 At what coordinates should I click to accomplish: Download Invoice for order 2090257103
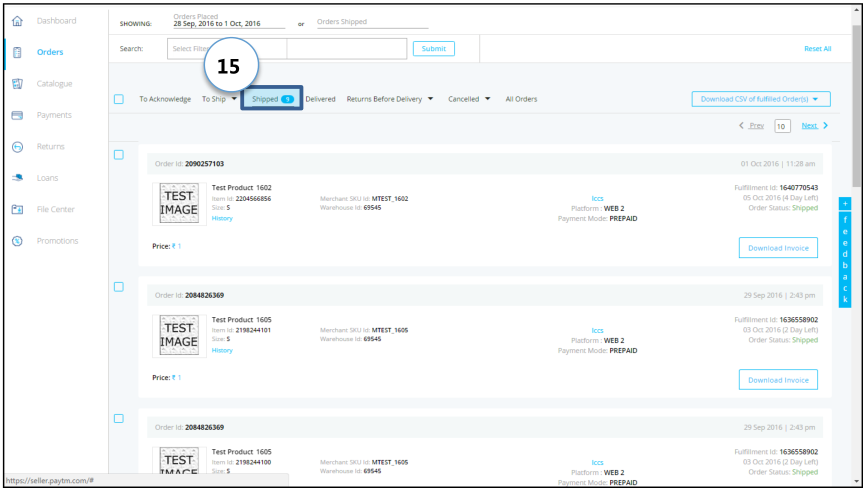point(779,248)
